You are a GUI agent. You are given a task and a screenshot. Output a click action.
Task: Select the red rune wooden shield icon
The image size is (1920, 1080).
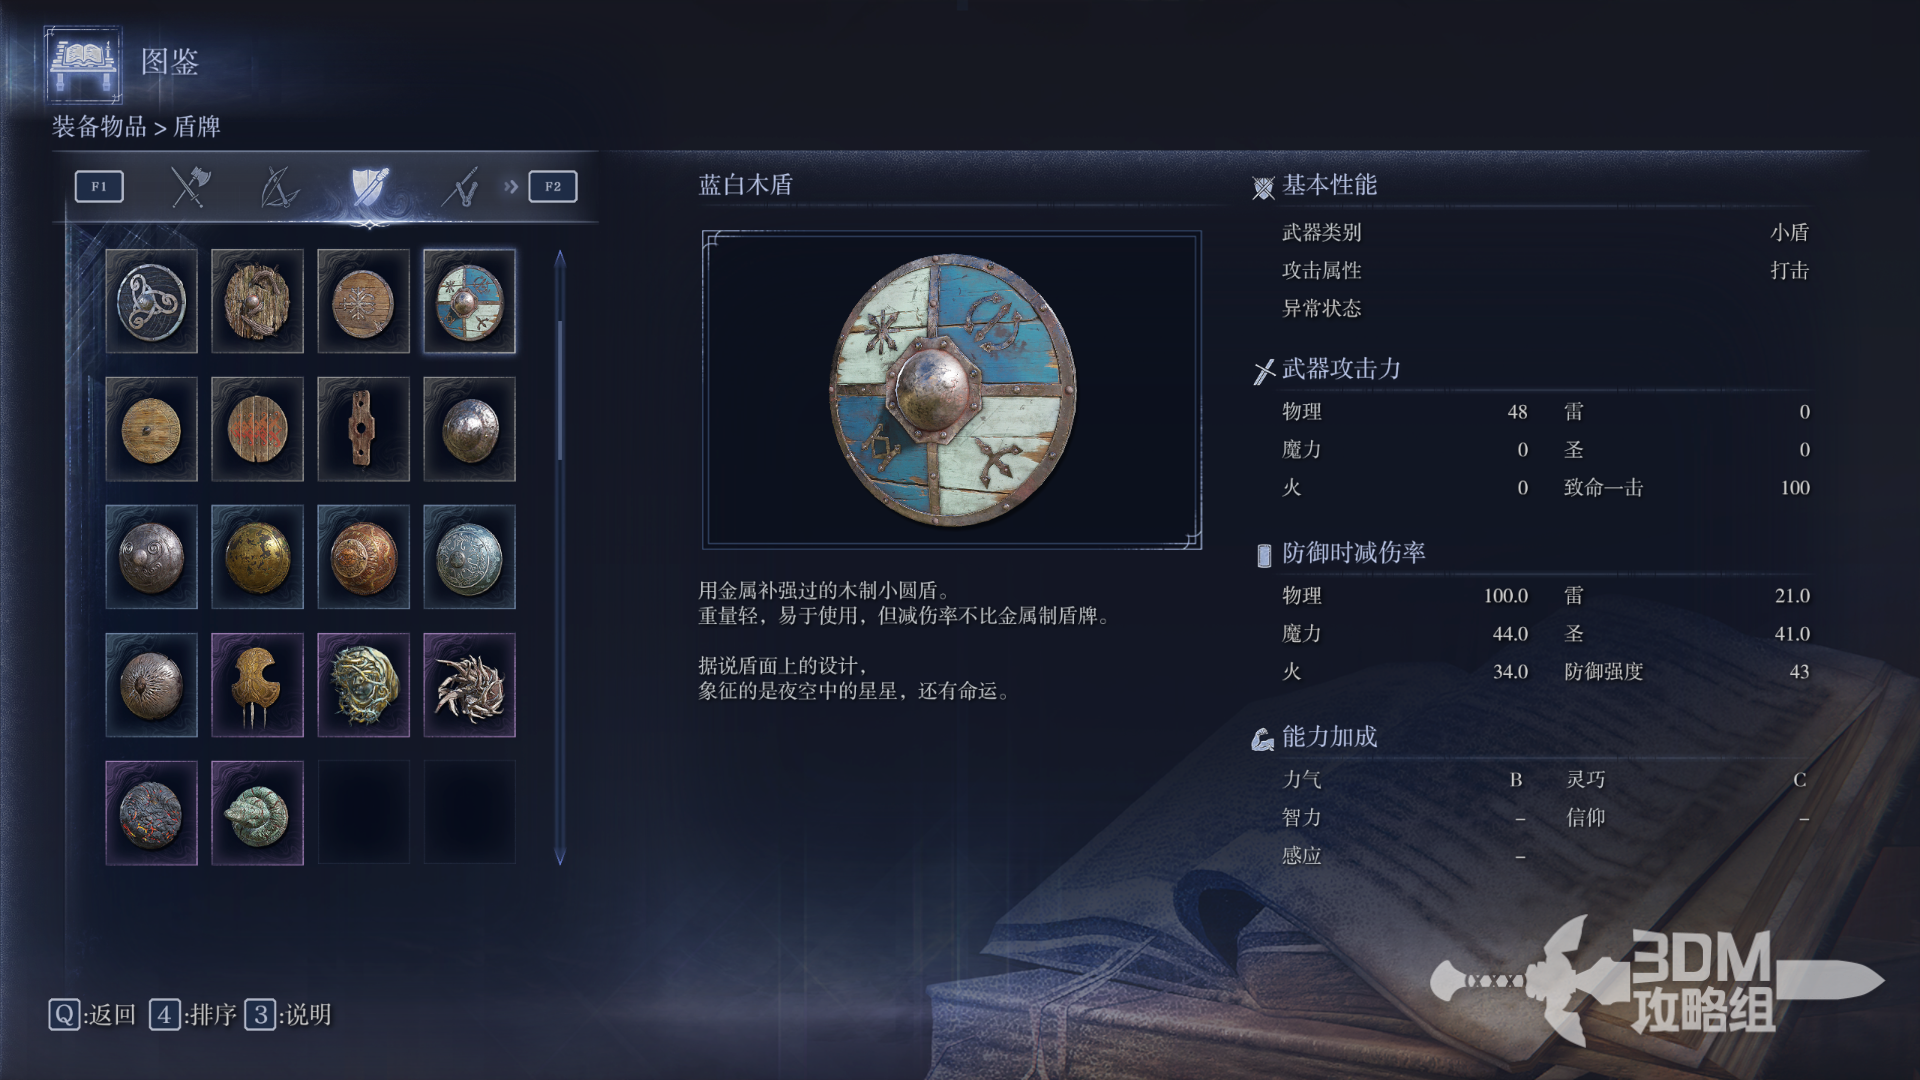[257, 429]
